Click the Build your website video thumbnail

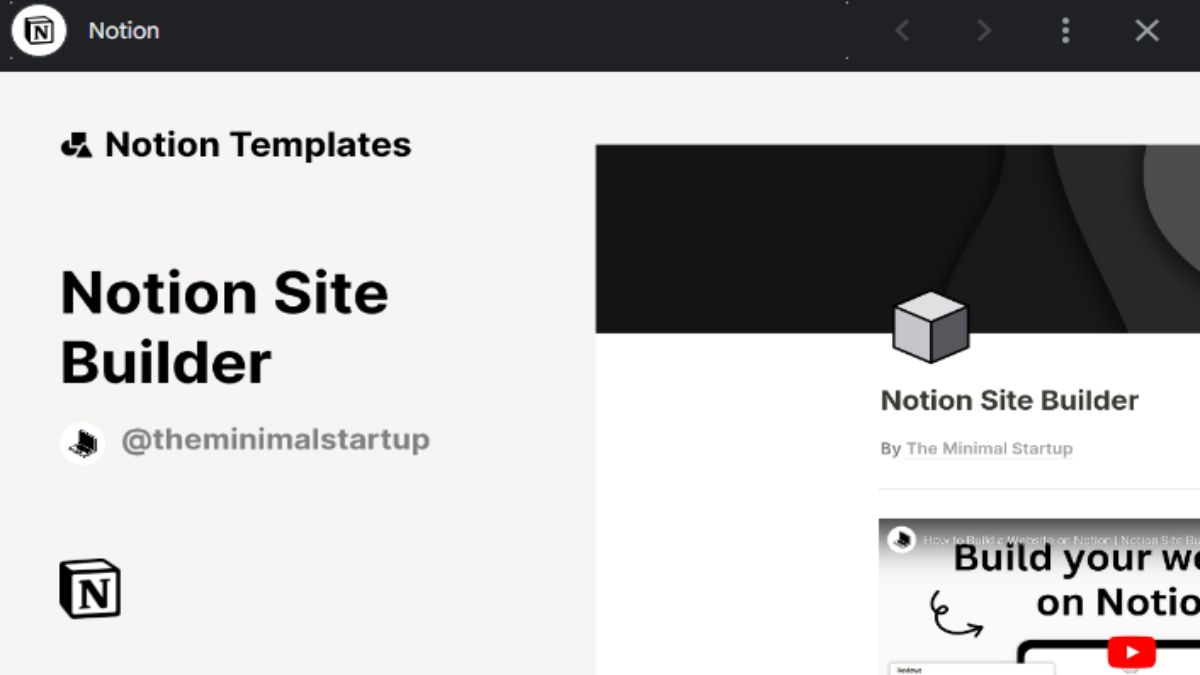tap(1039, 597)
